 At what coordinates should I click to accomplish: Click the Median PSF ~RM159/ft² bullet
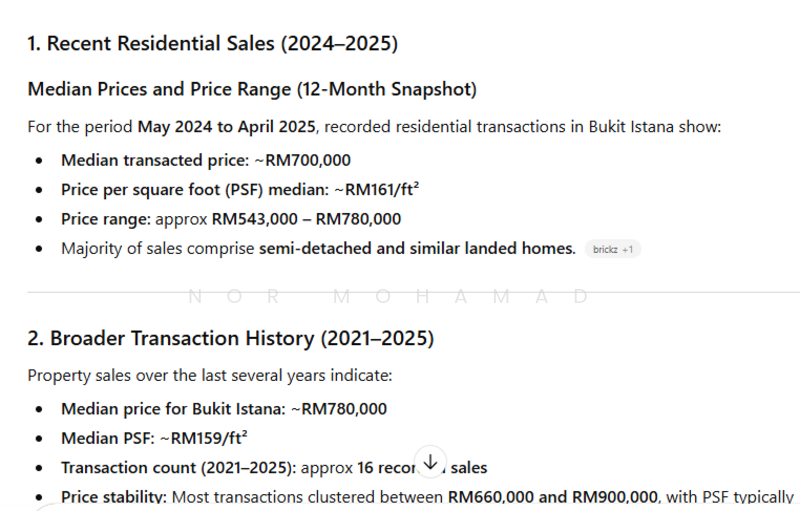point(153,437)
